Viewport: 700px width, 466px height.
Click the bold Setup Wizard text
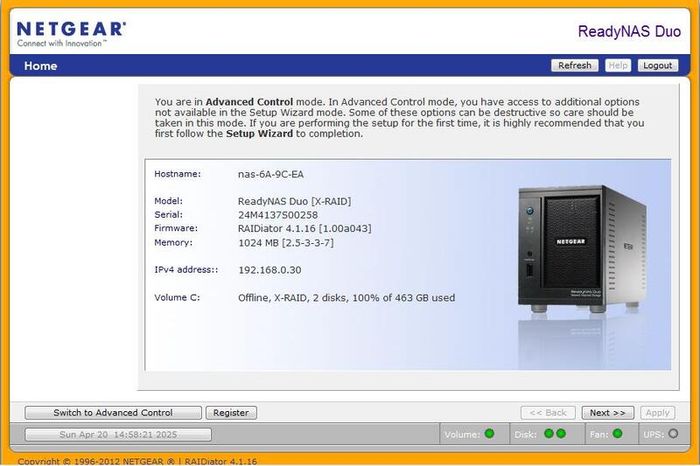pos(259,133)
